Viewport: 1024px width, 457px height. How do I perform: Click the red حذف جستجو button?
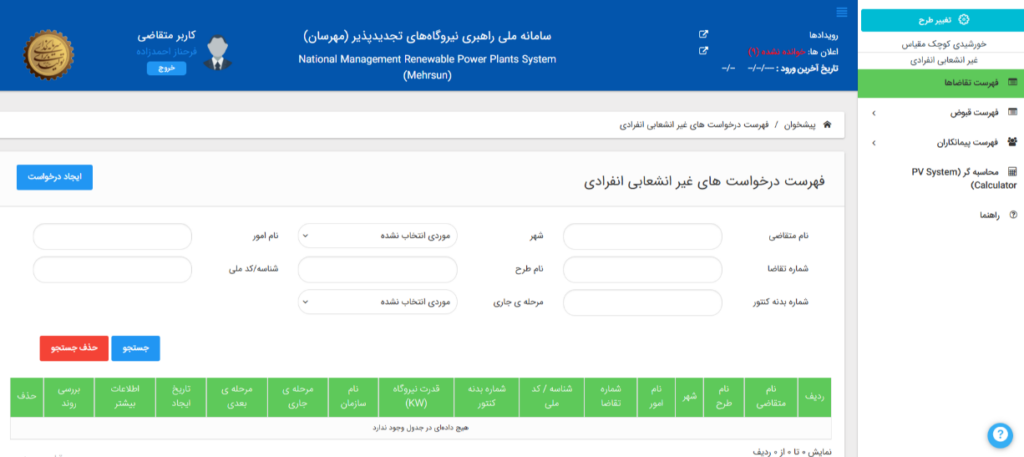pos(74,349)
